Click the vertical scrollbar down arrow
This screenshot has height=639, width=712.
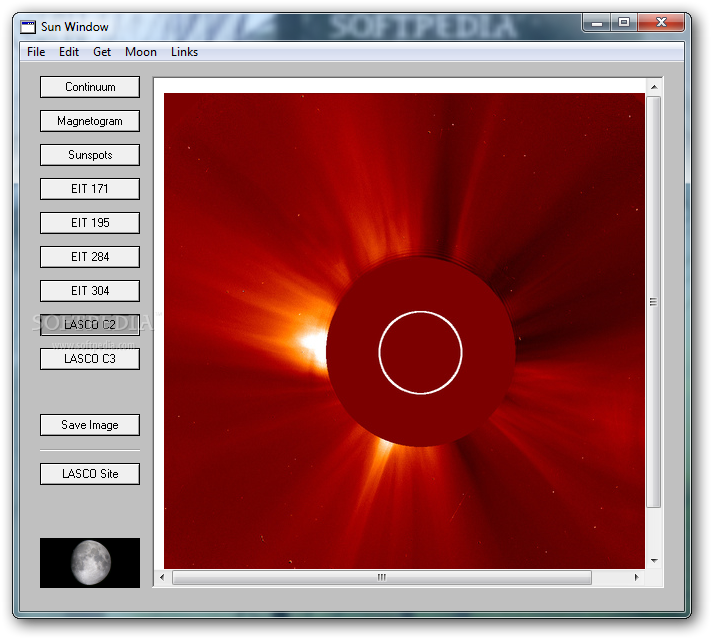[x=654, y=561]
